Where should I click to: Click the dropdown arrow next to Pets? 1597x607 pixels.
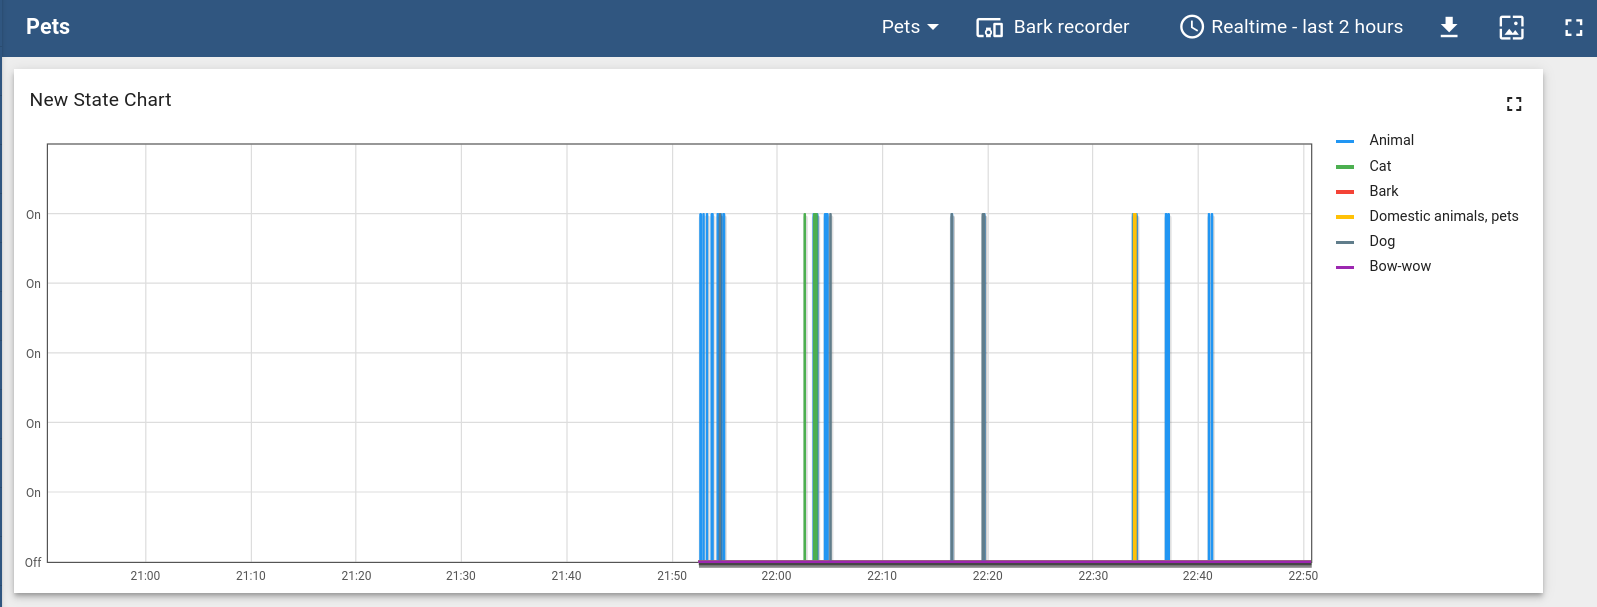(933, 27)
